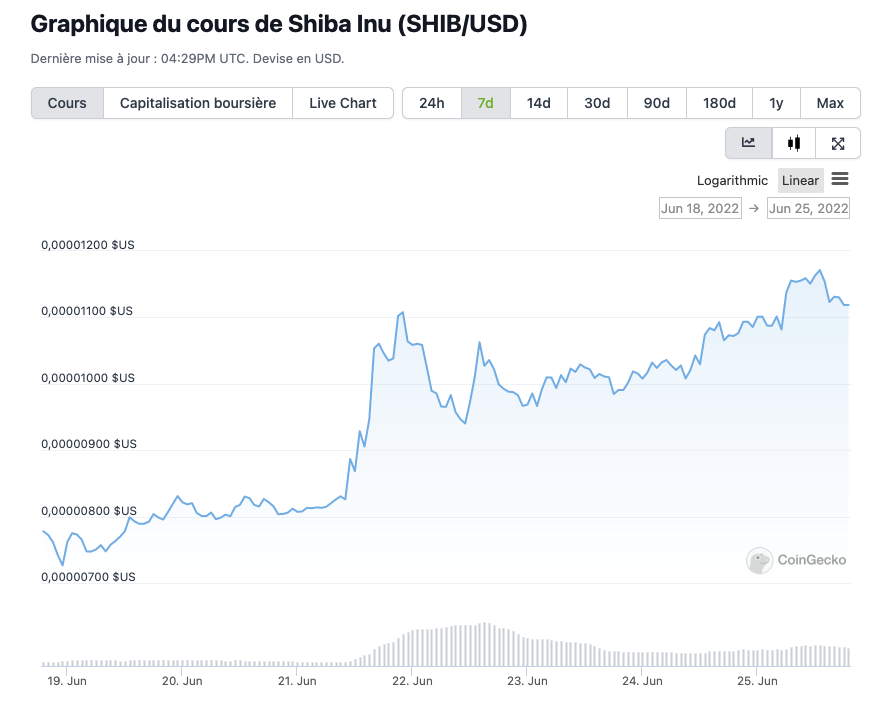This screenshot has height=705, width=876.
Task: Select Linear scale option
Action: 800,181
